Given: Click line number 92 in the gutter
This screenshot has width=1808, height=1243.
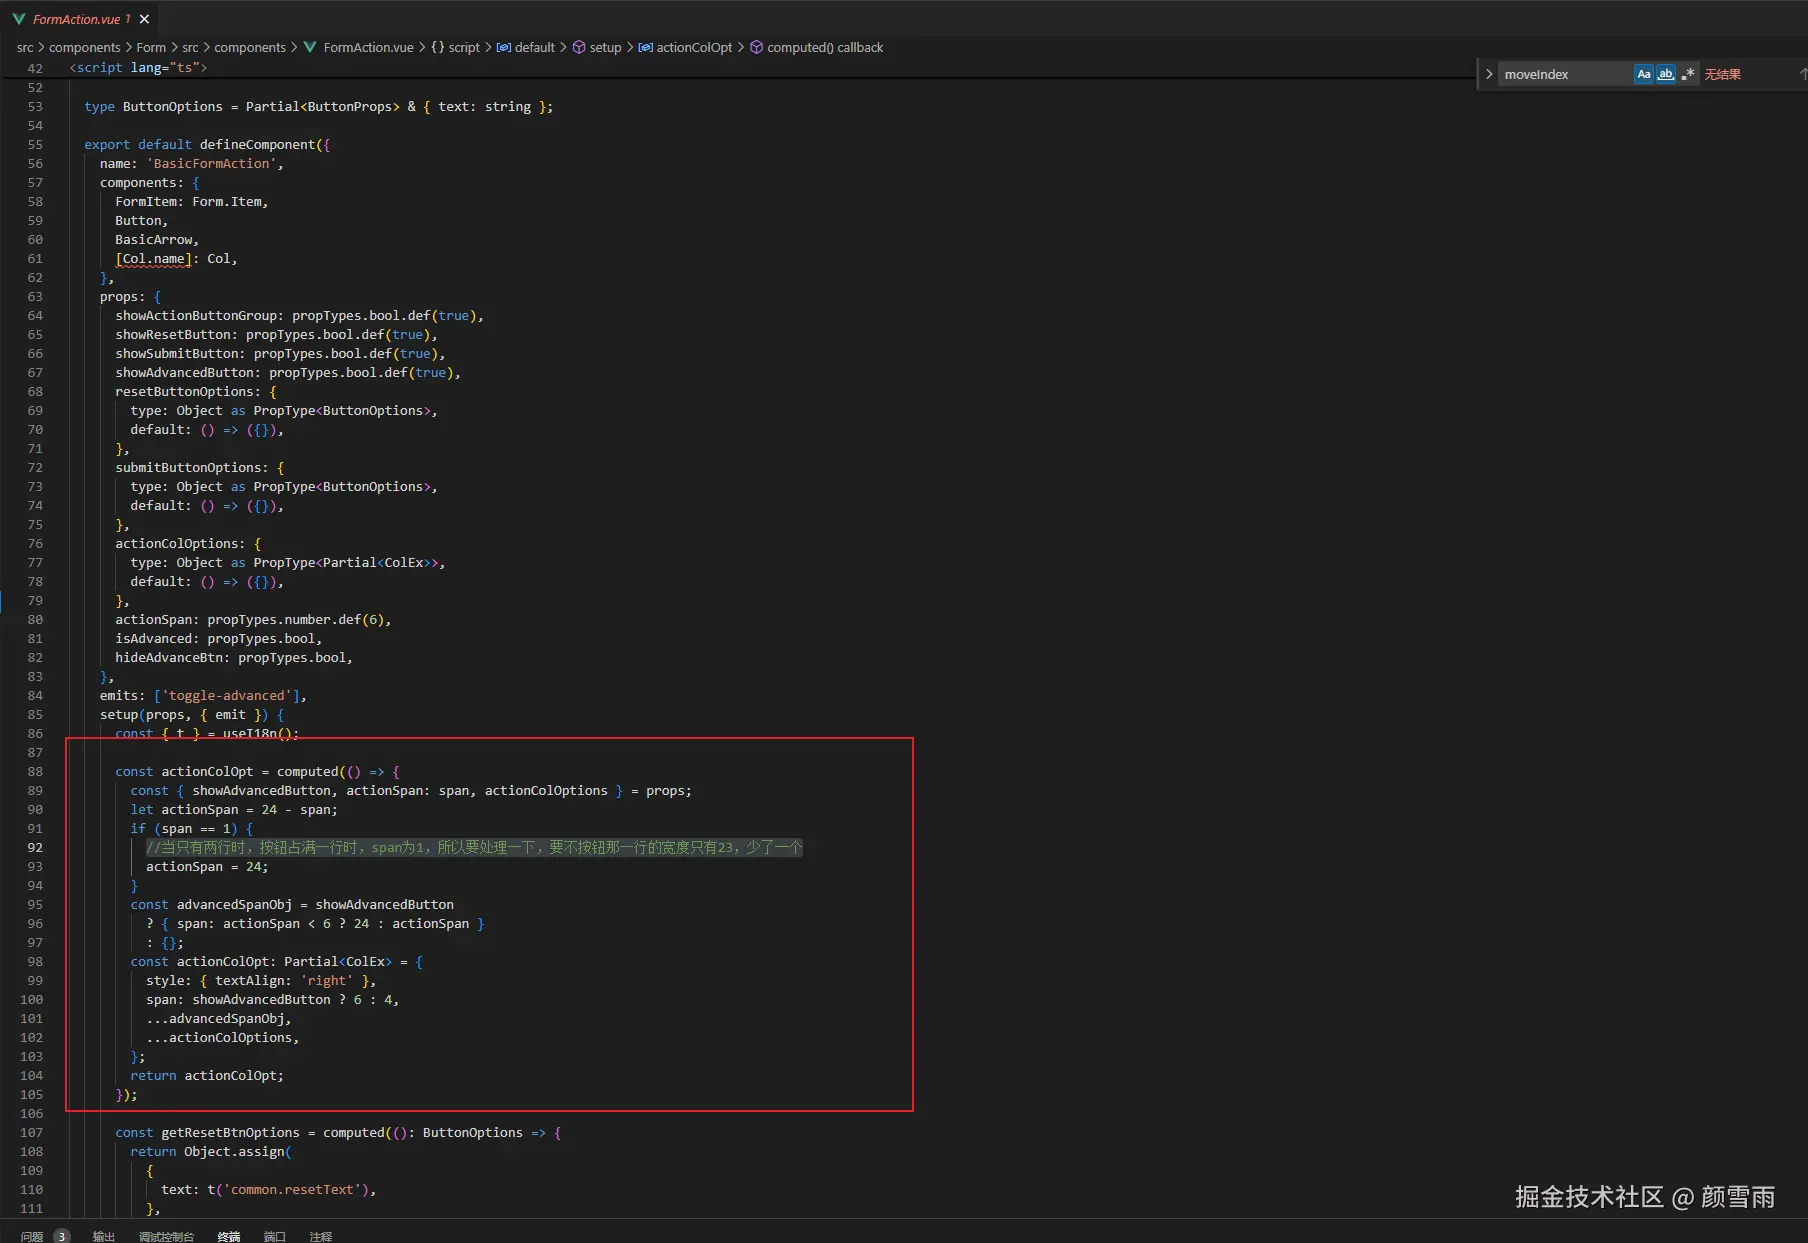Looking at the screenshot, I should pos(35,847).
